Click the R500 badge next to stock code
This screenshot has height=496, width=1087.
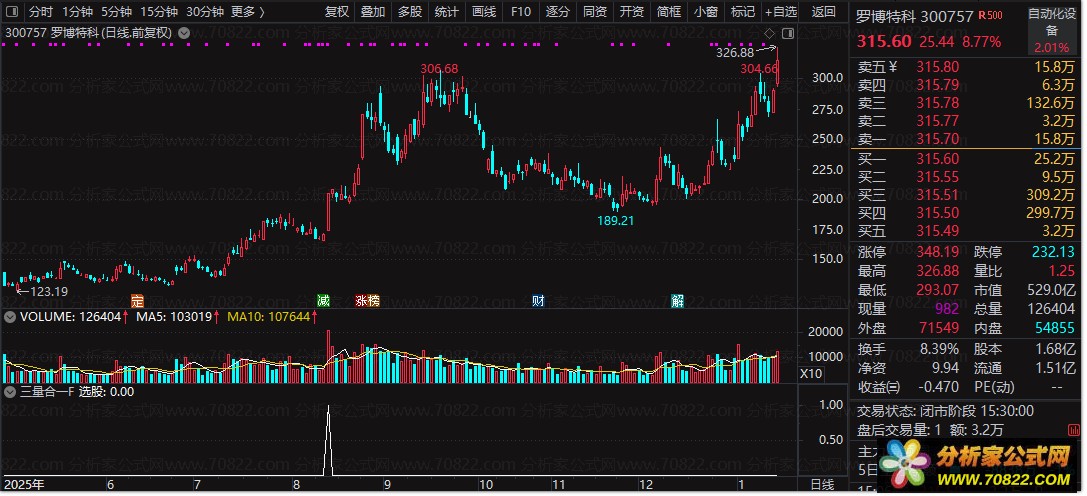991,16
